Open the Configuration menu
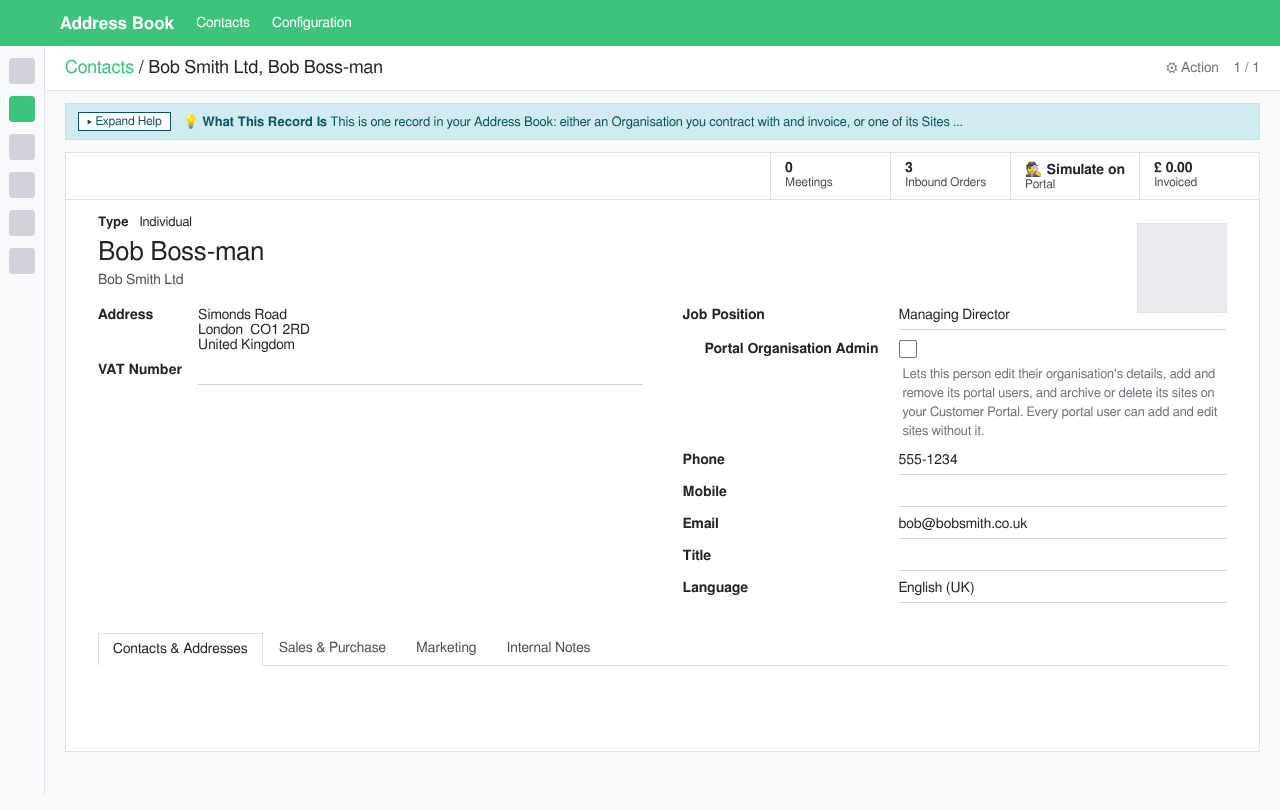Image resolution: width=1280 pixels, height=810 pixels. [x=312, y=22]
